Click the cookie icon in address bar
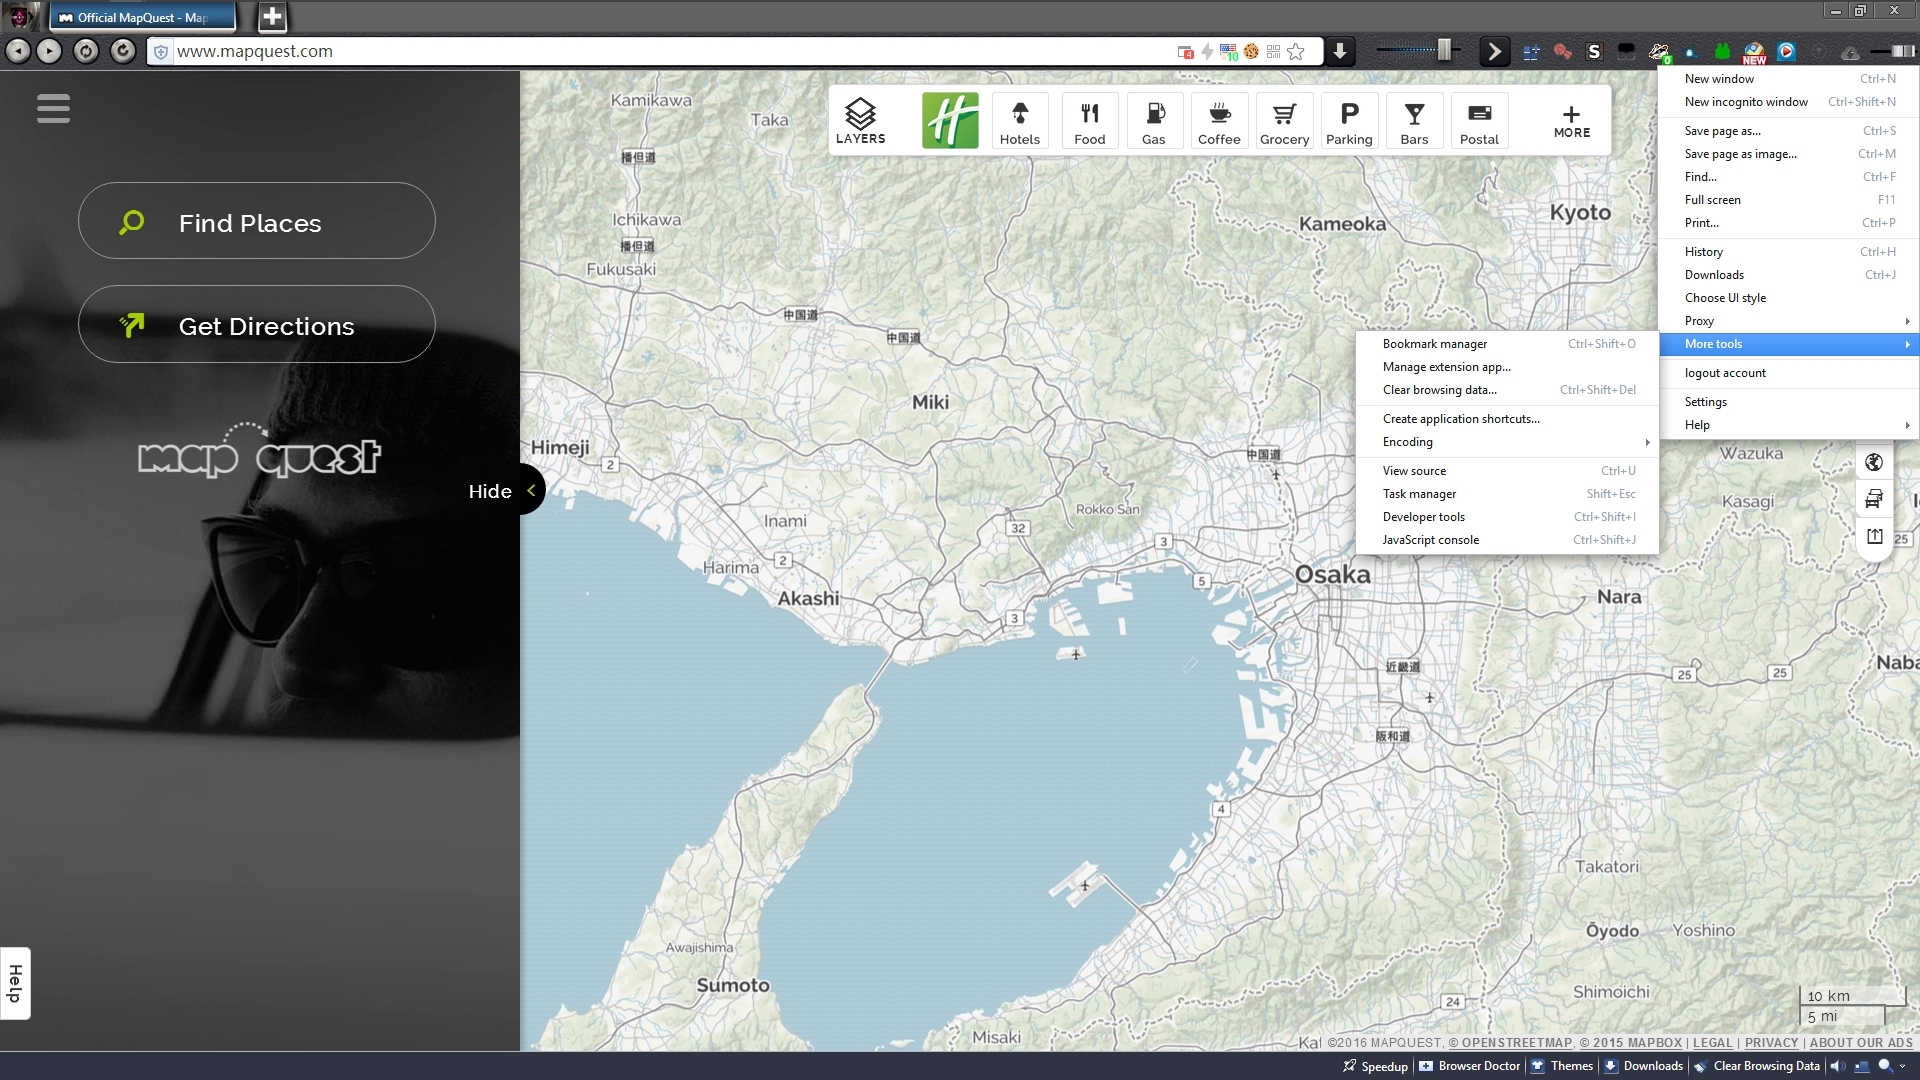1920x1080 pixels. pyautogui.click(x=1251, y=52)
